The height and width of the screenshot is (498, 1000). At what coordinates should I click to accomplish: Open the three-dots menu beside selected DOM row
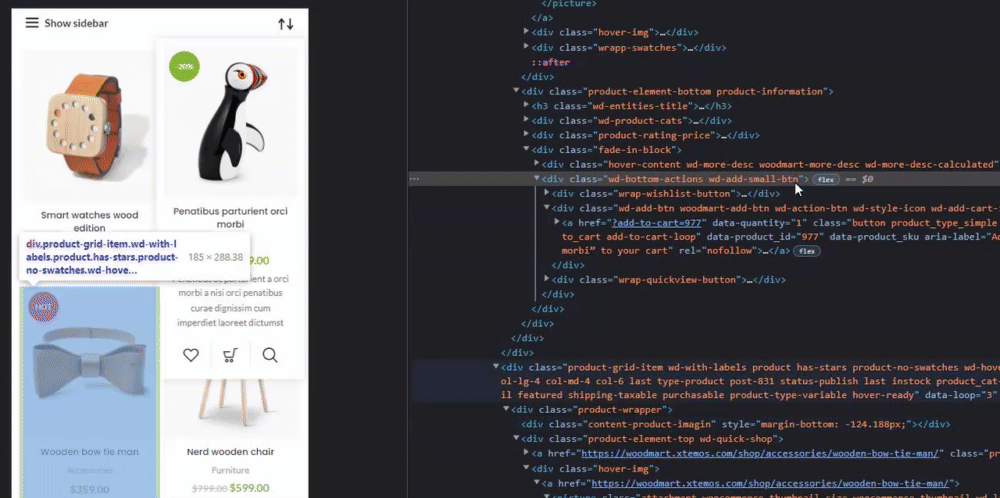tap(414, 179)
